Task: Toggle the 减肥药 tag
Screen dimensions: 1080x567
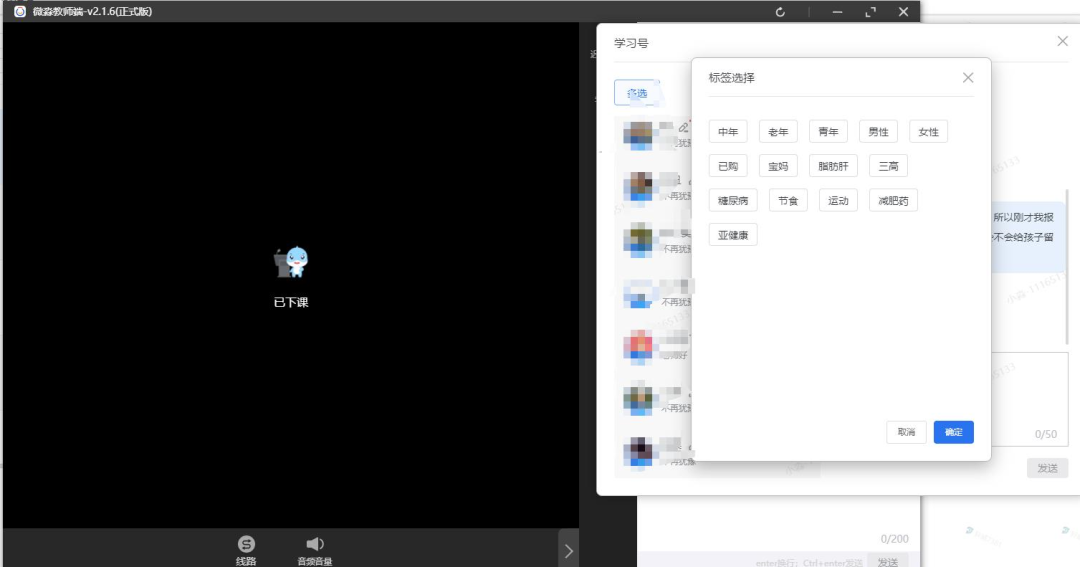Action: 893,200
